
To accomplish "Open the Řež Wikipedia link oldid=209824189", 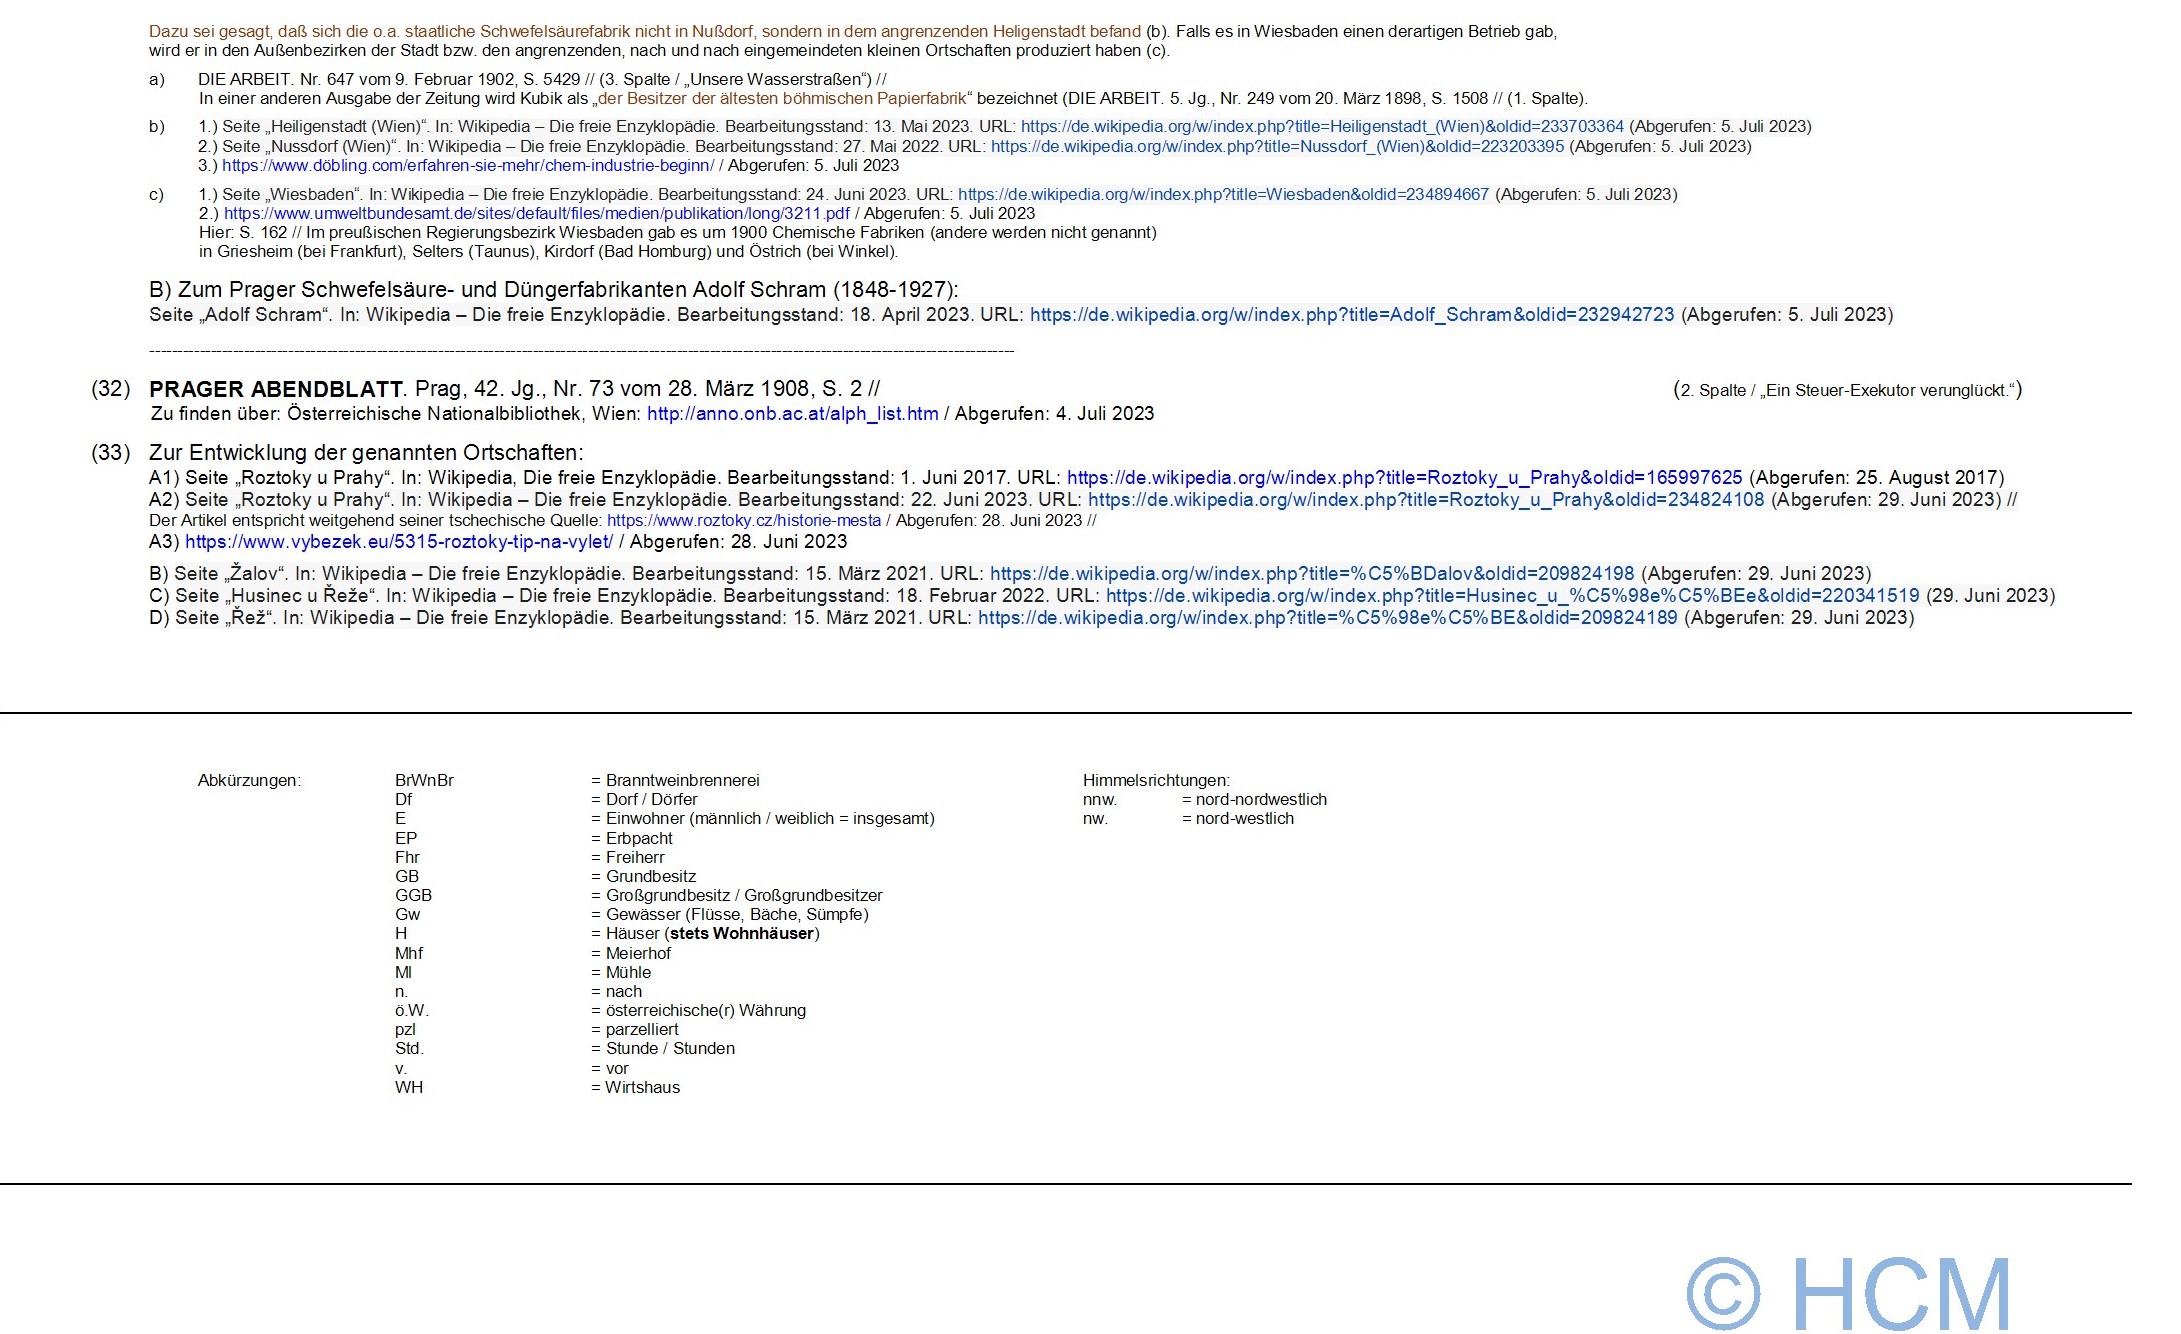I will coord(1327,618).
